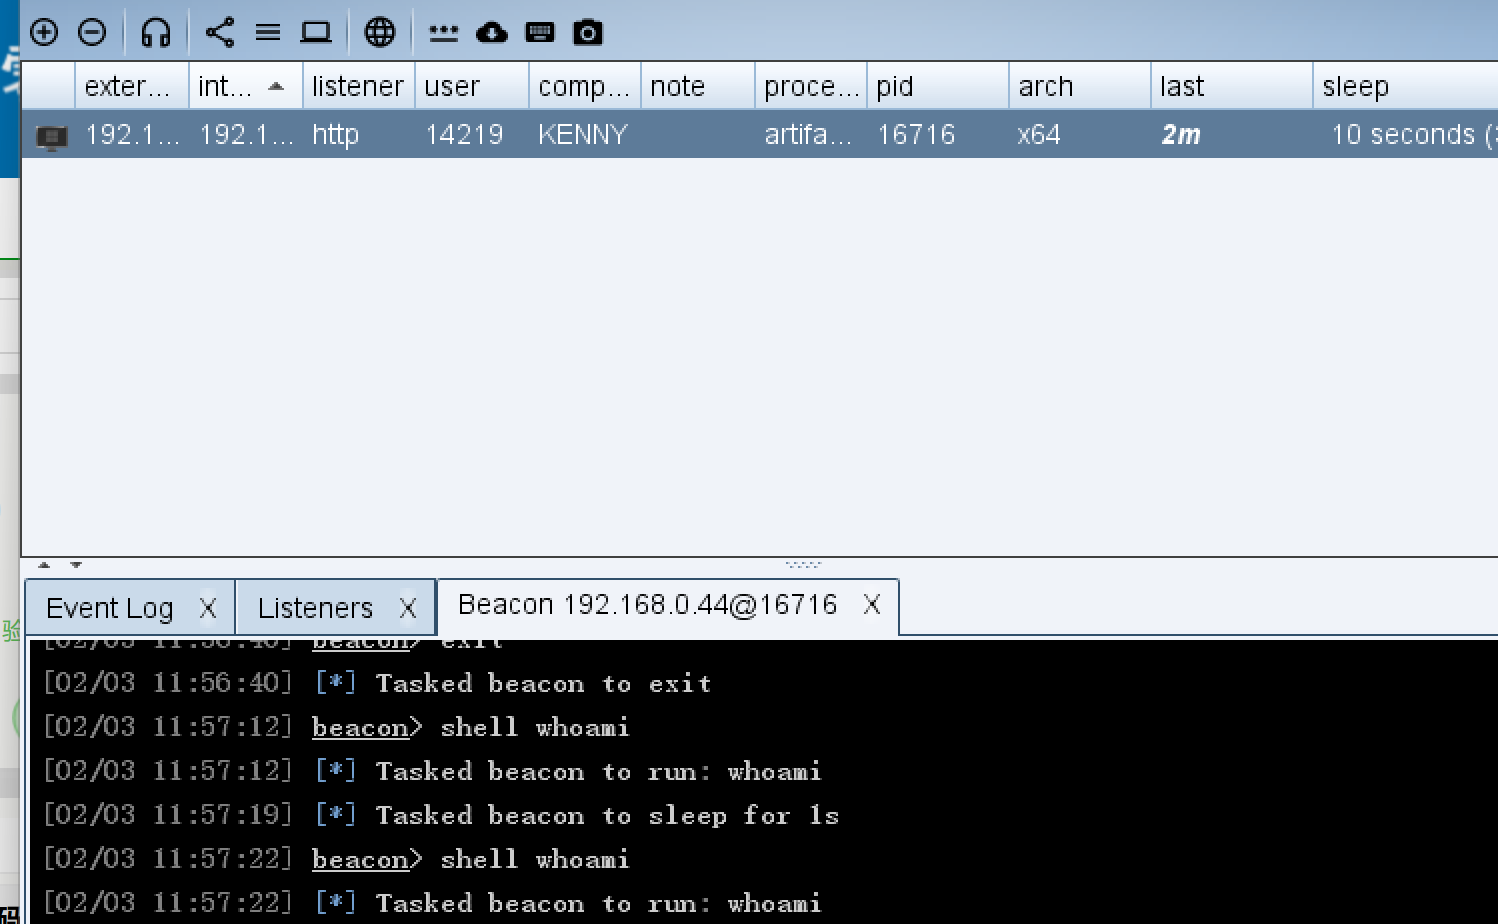
Task: Collapse the split pane with the up arrow
Action: [x=44, y=565]
